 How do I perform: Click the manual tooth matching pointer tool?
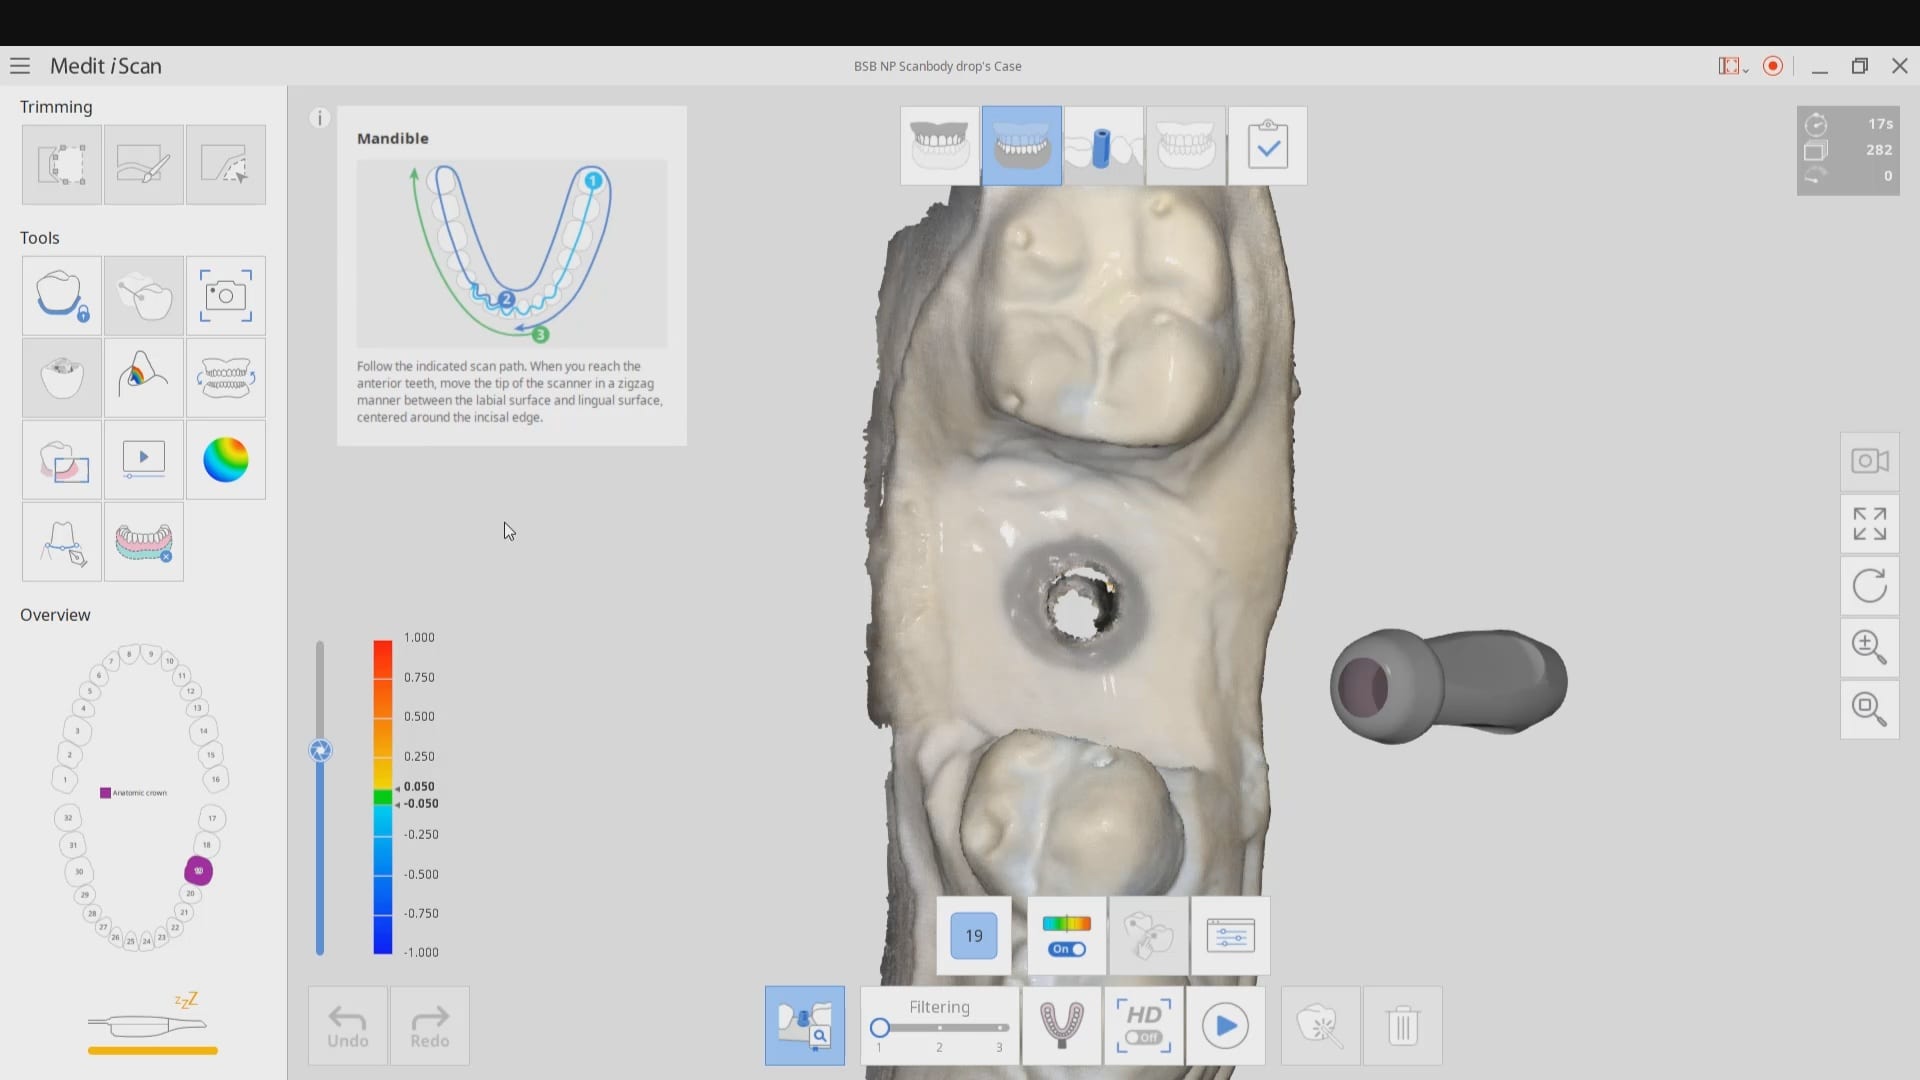click(1149, 936)
